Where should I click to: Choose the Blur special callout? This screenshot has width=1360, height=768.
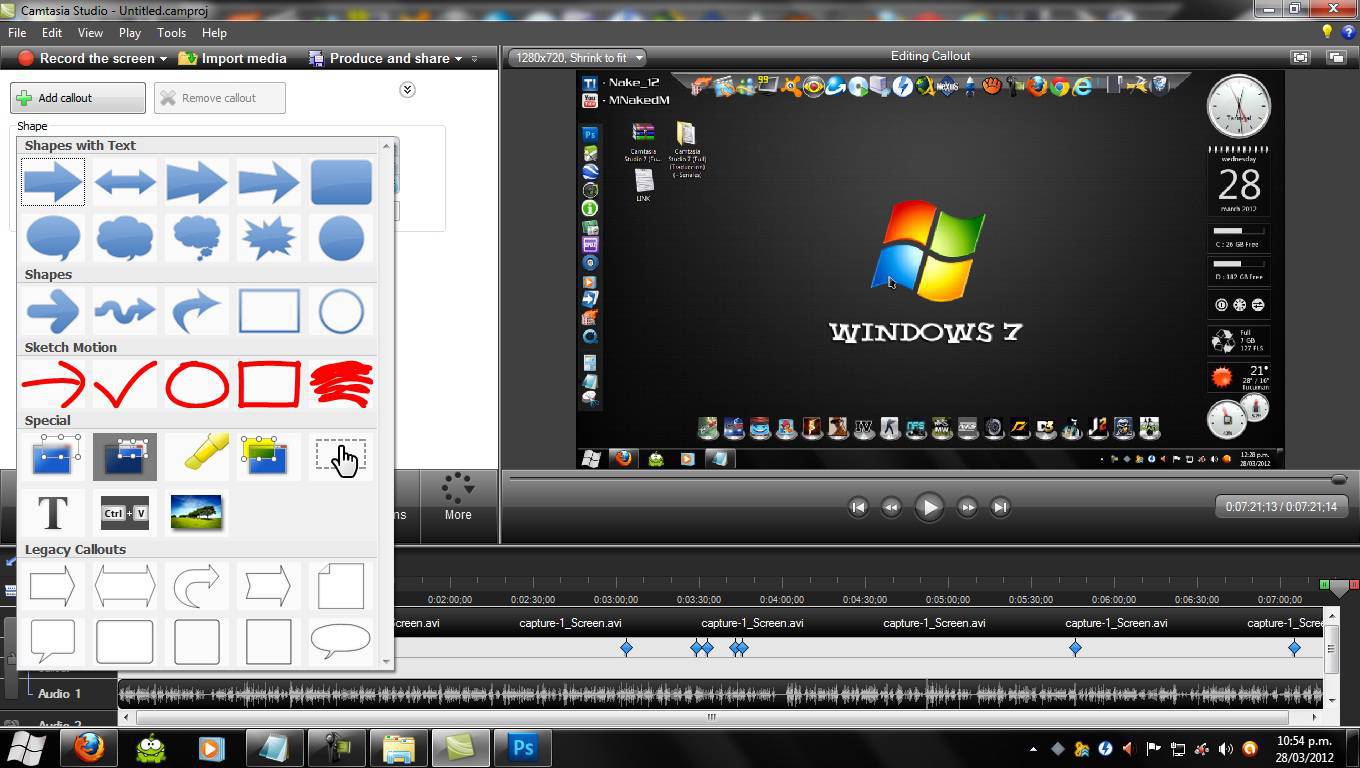[x=53, y=456]
